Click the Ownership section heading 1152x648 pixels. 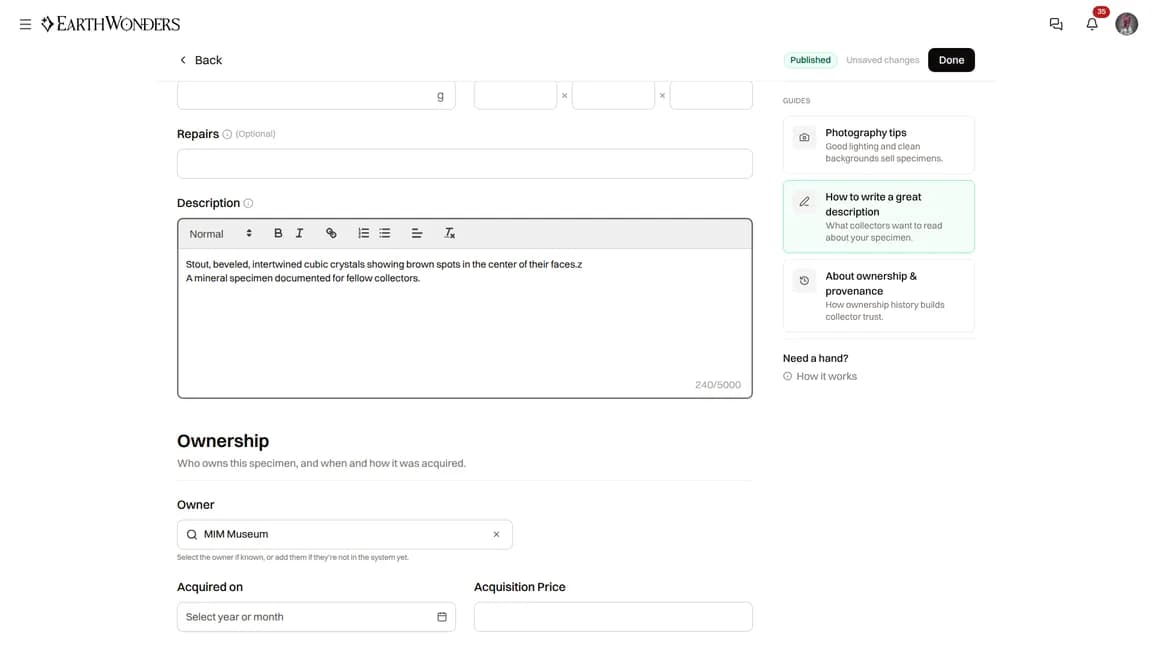[223, 441]
